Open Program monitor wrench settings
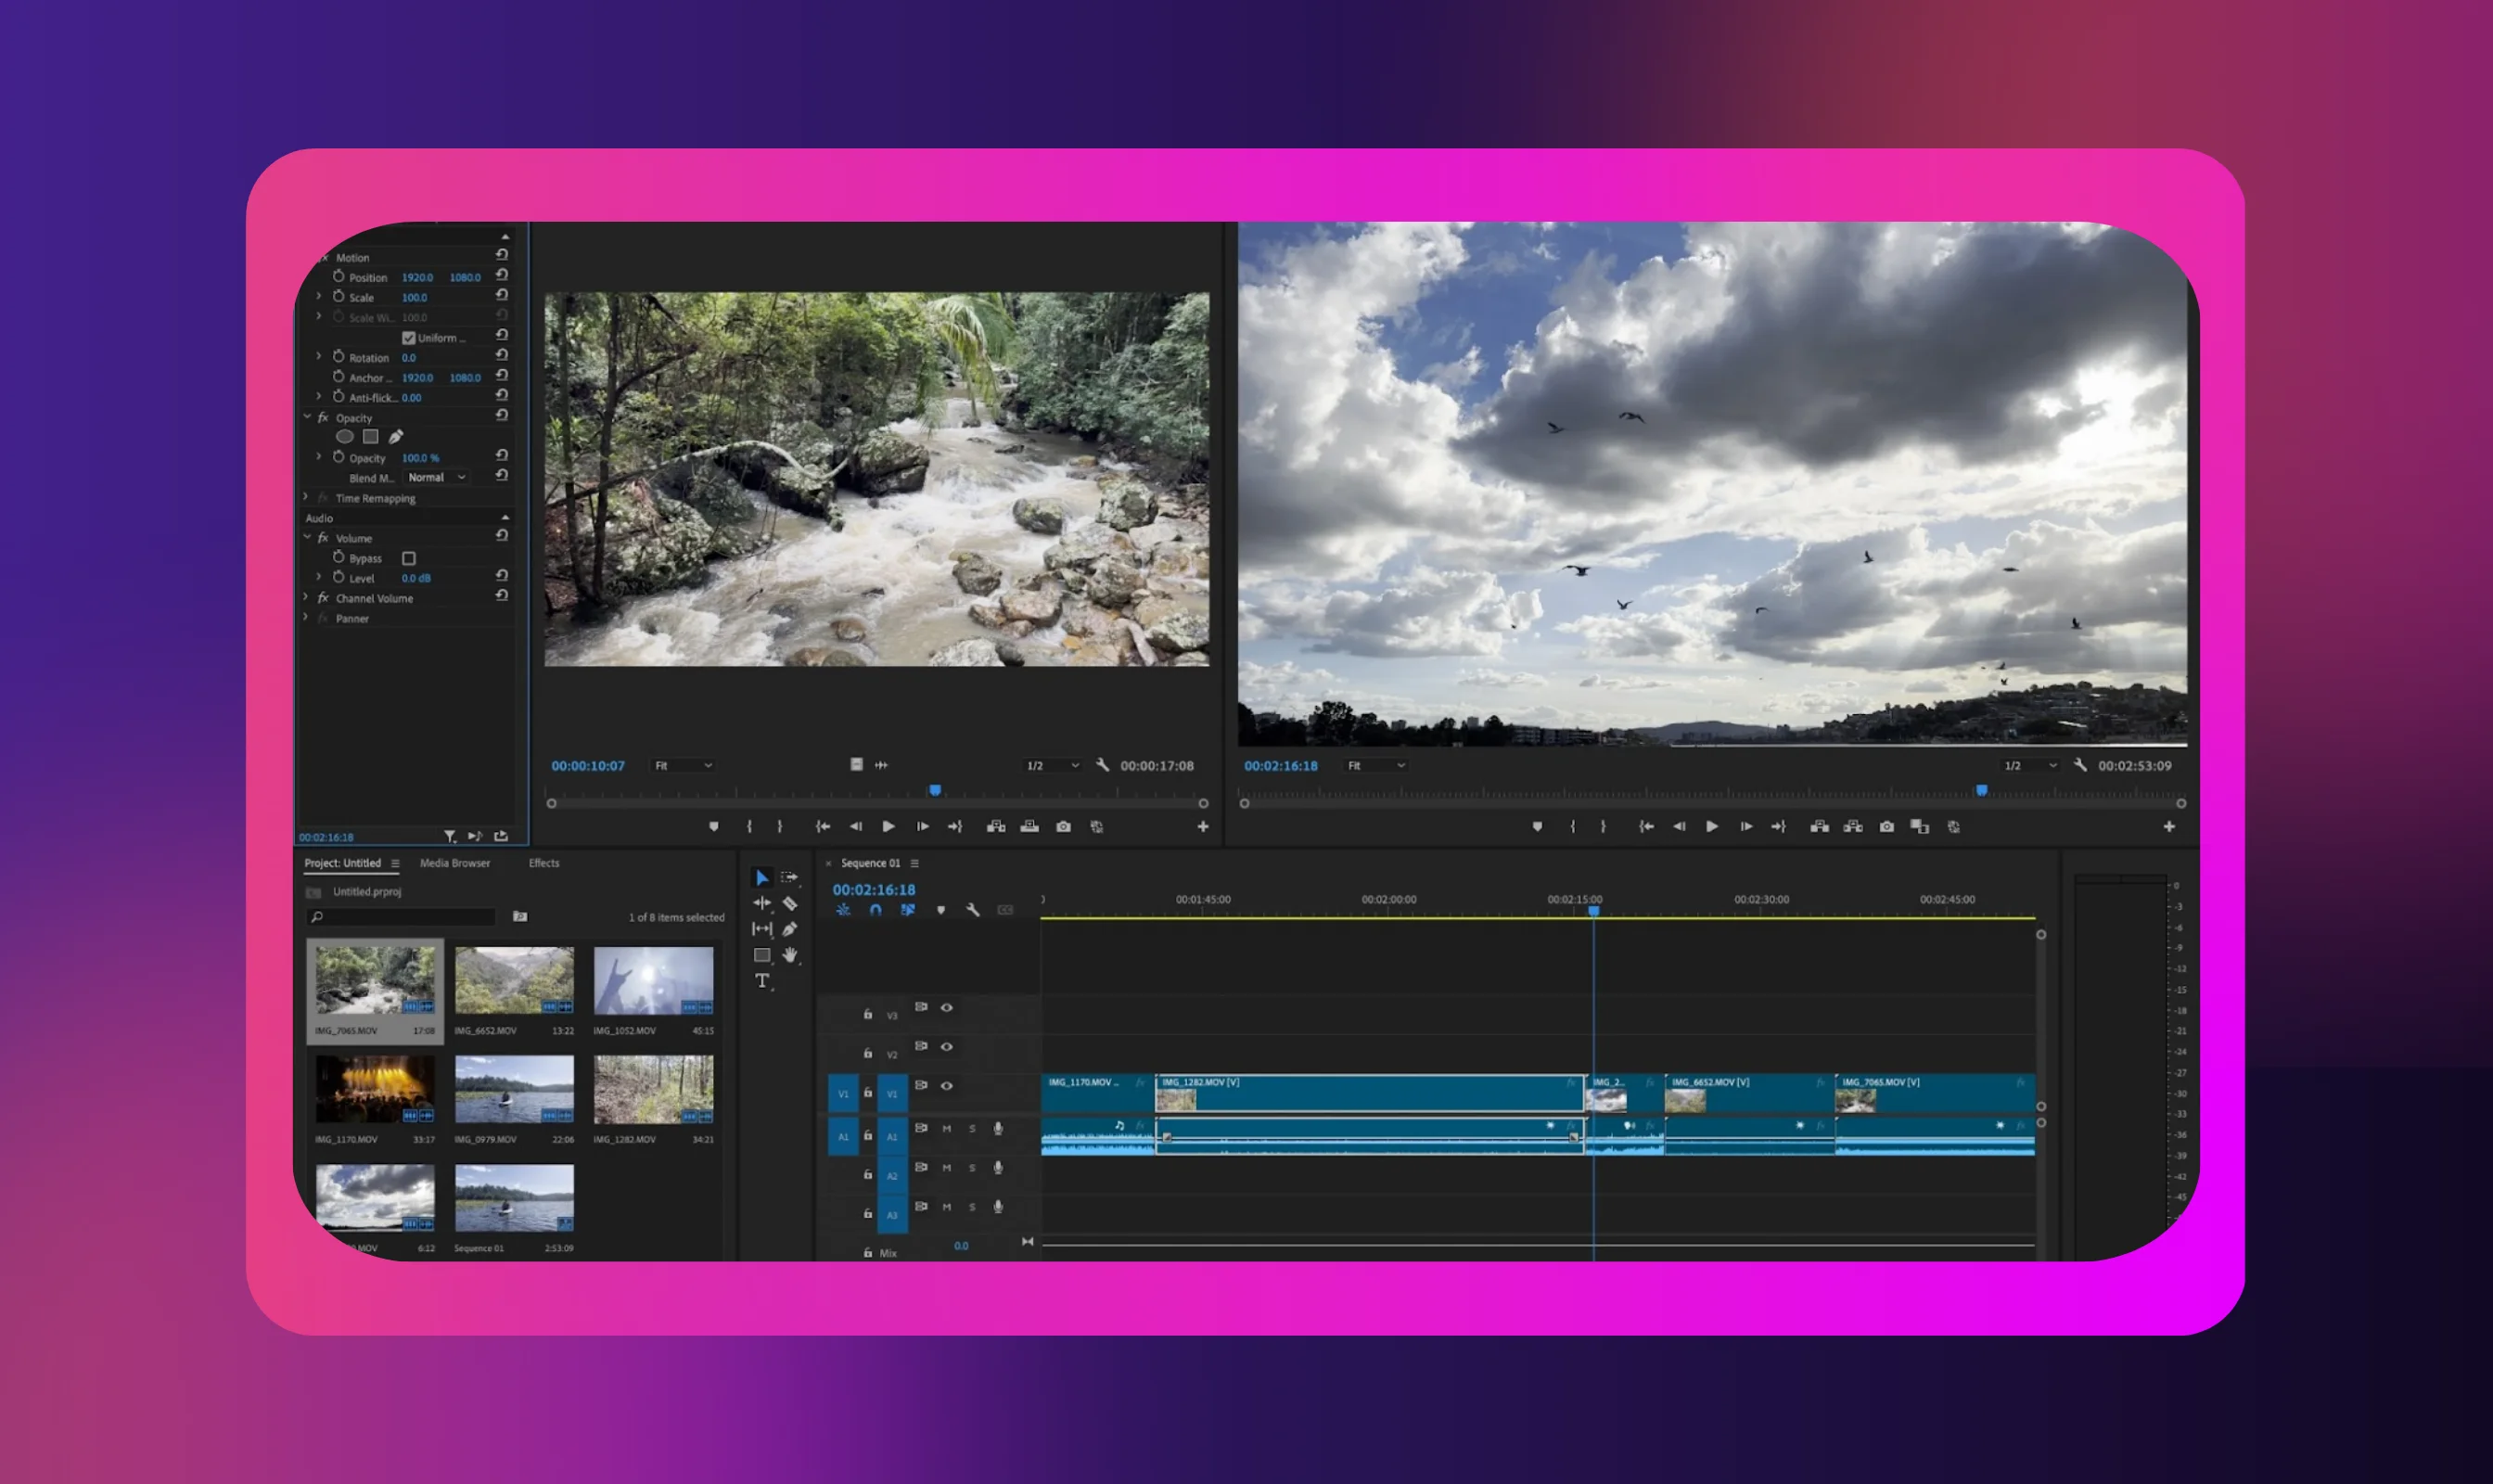The height and width of the screenshot is (1484, 2493). pos(2080,765)
